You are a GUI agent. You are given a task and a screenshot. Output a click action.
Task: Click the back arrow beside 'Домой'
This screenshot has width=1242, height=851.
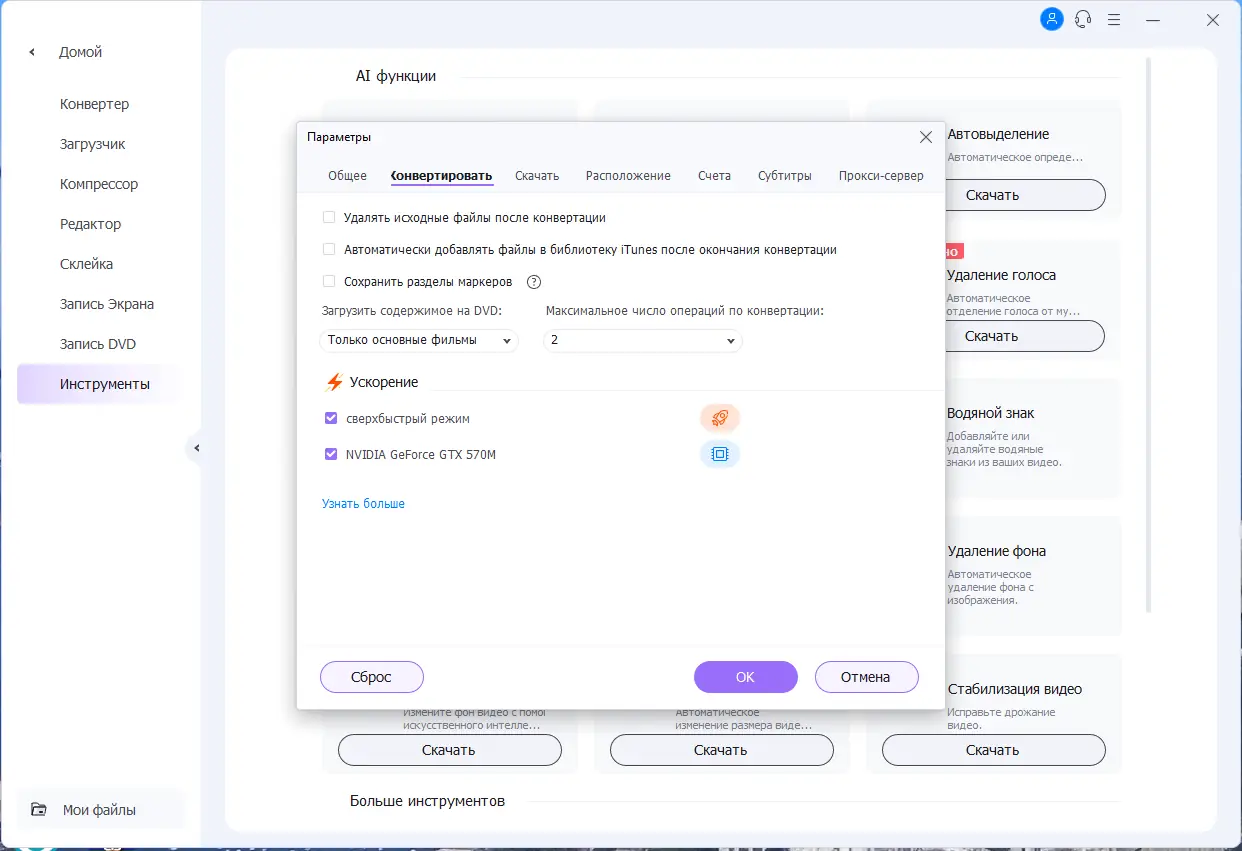30,51
